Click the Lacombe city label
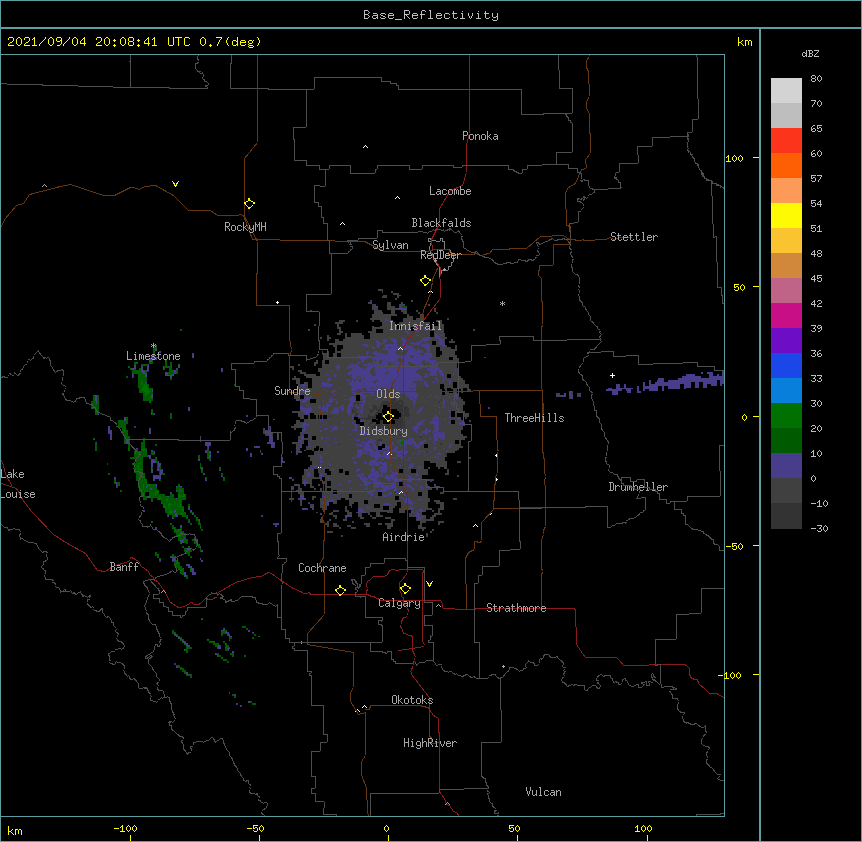The height and width of the screenshot is (842, 862). tap(450, 191)
